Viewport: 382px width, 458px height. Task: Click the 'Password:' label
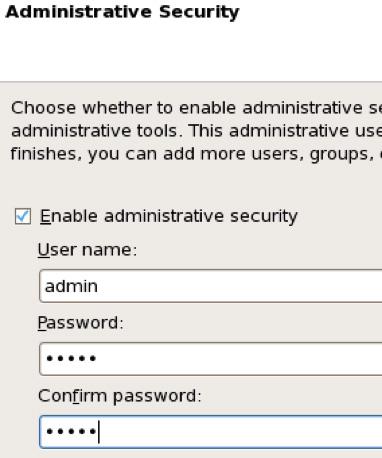click(81, 323)
